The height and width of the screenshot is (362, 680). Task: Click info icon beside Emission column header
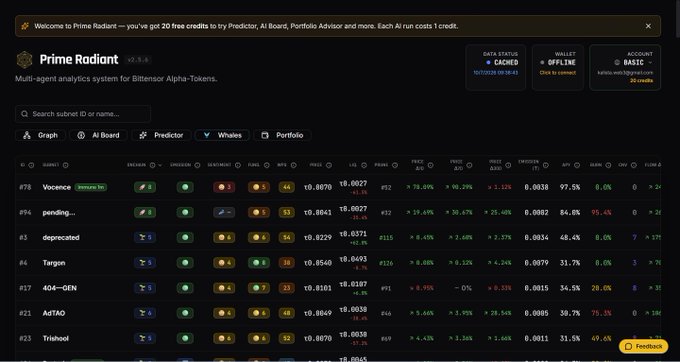coord(197,165)
